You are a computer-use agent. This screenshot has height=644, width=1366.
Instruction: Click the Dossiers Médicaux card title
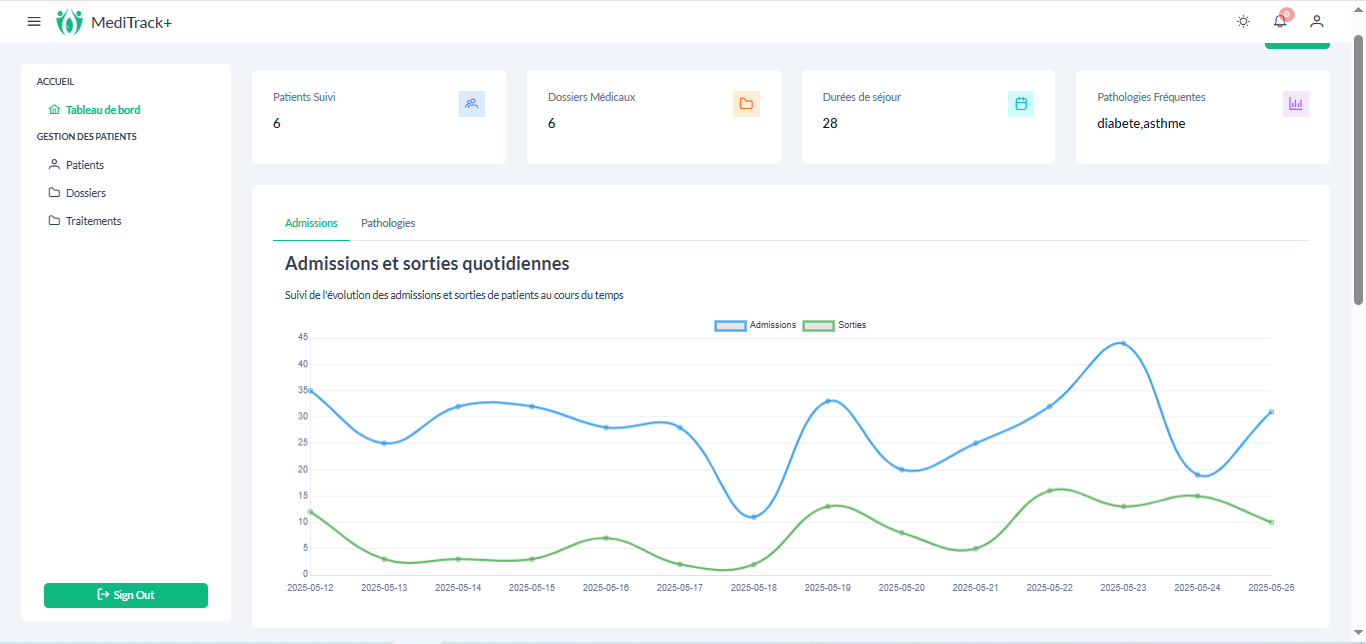pos(592,97)
